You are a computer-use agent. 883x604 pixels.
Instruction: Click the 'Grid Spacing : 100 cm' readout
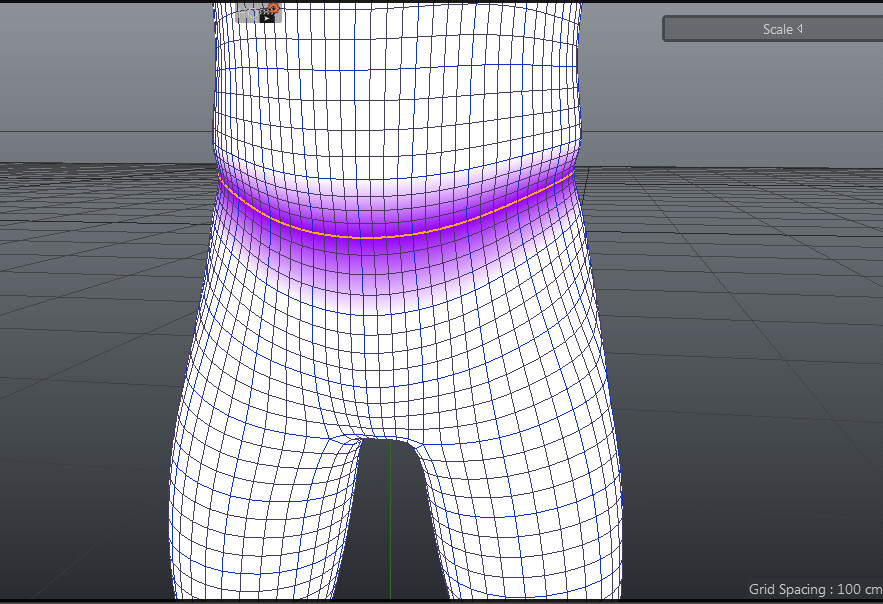point(815,589)
